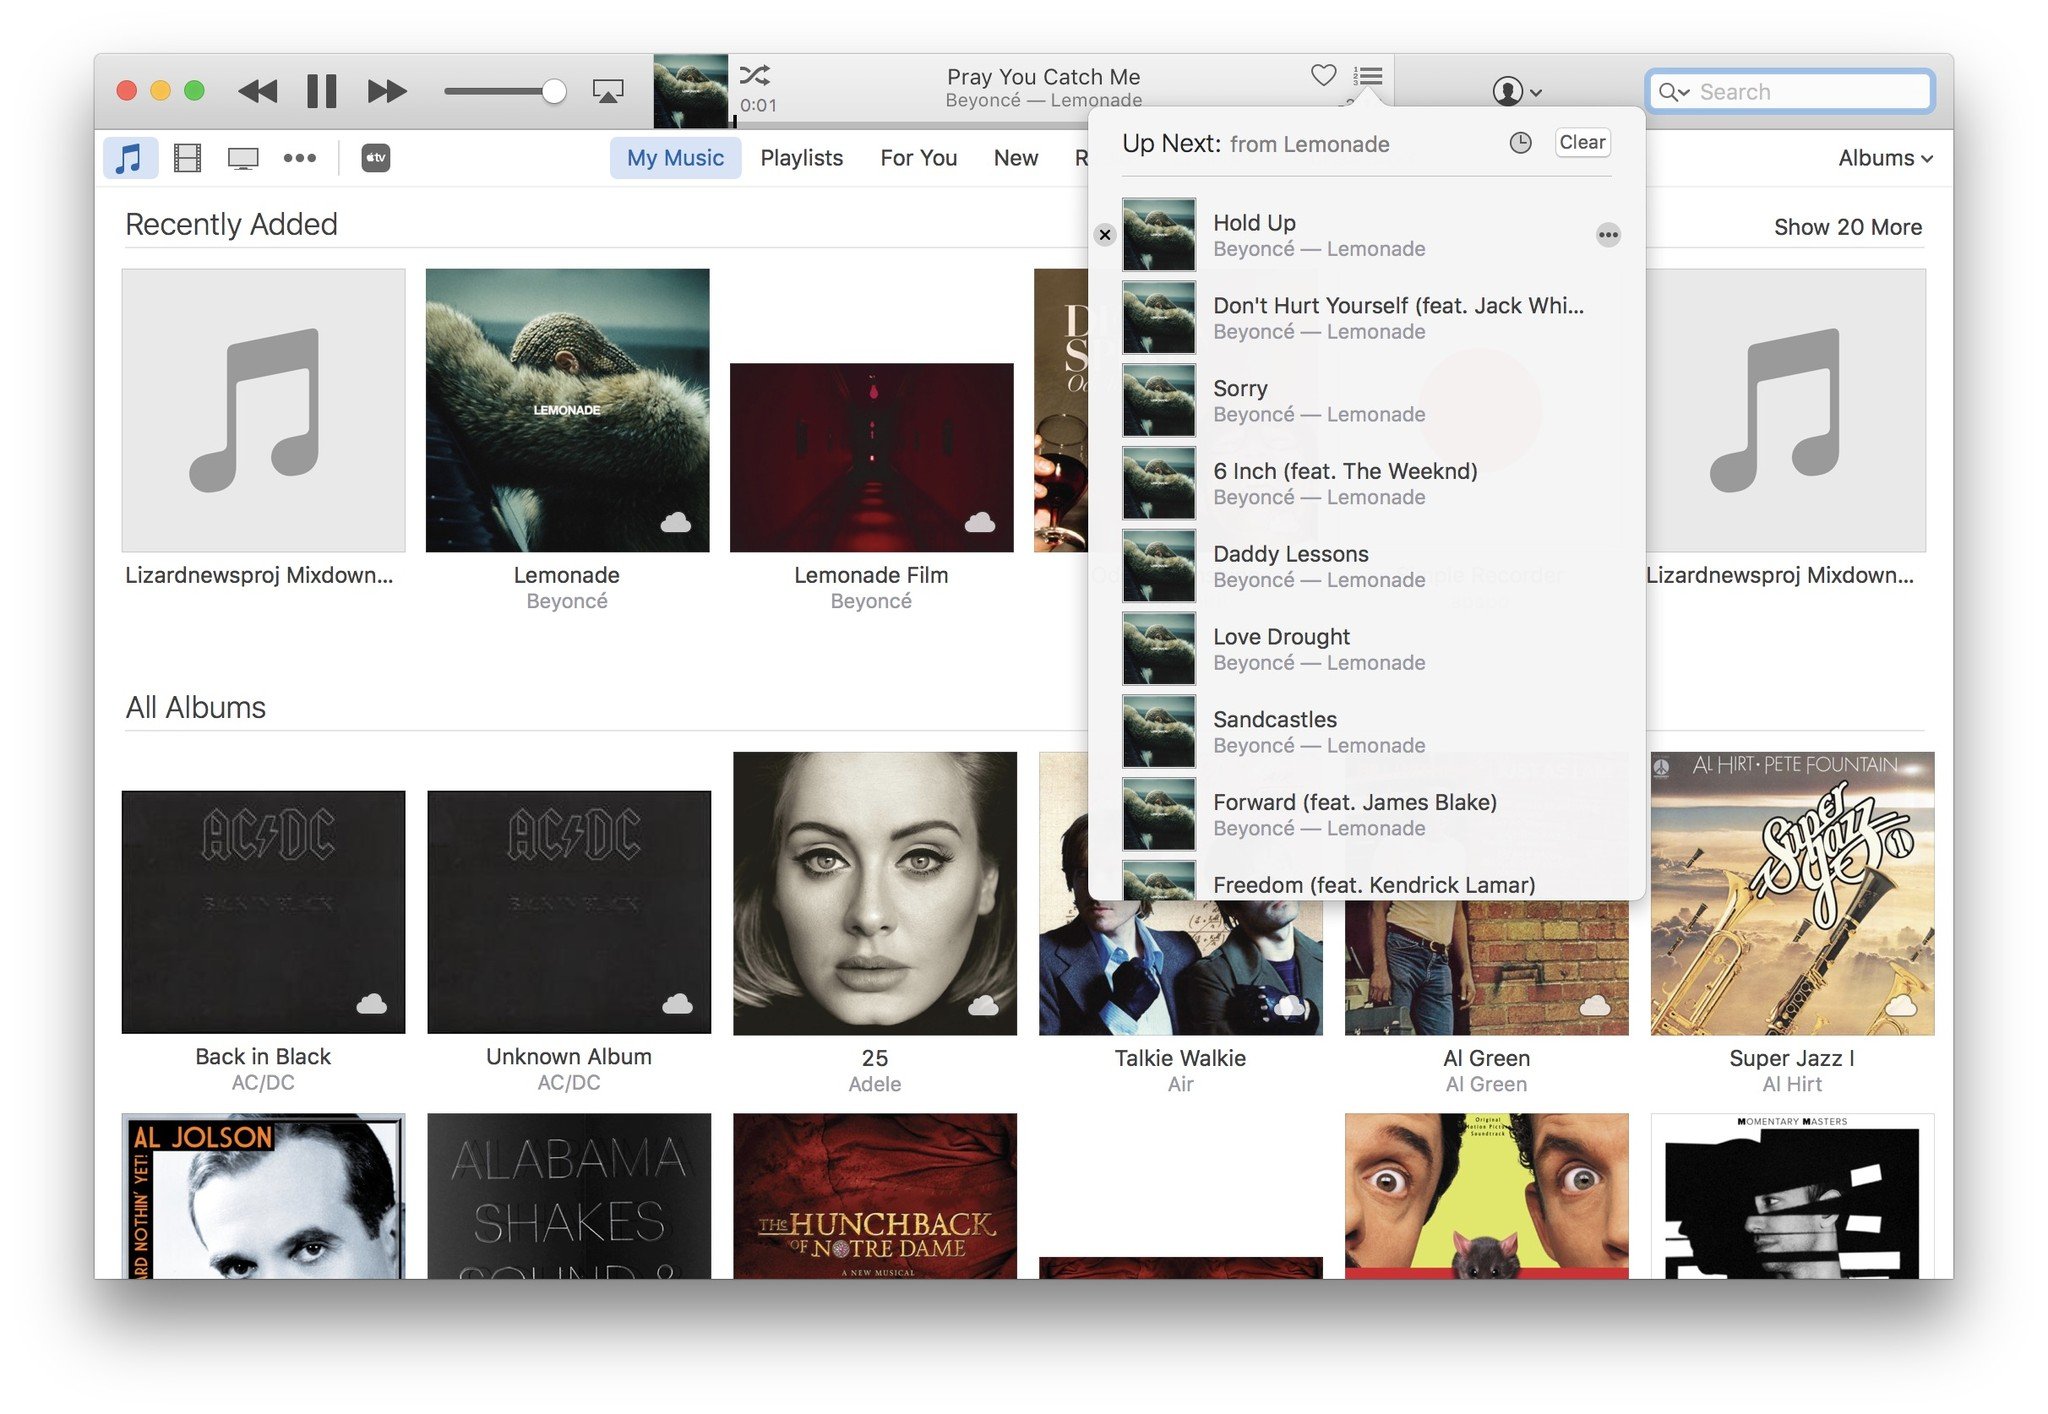Open Hunchback of Notre Dame album
The height and width of the screenshot is (1414, 2048).
click(x=875, y=1196)
